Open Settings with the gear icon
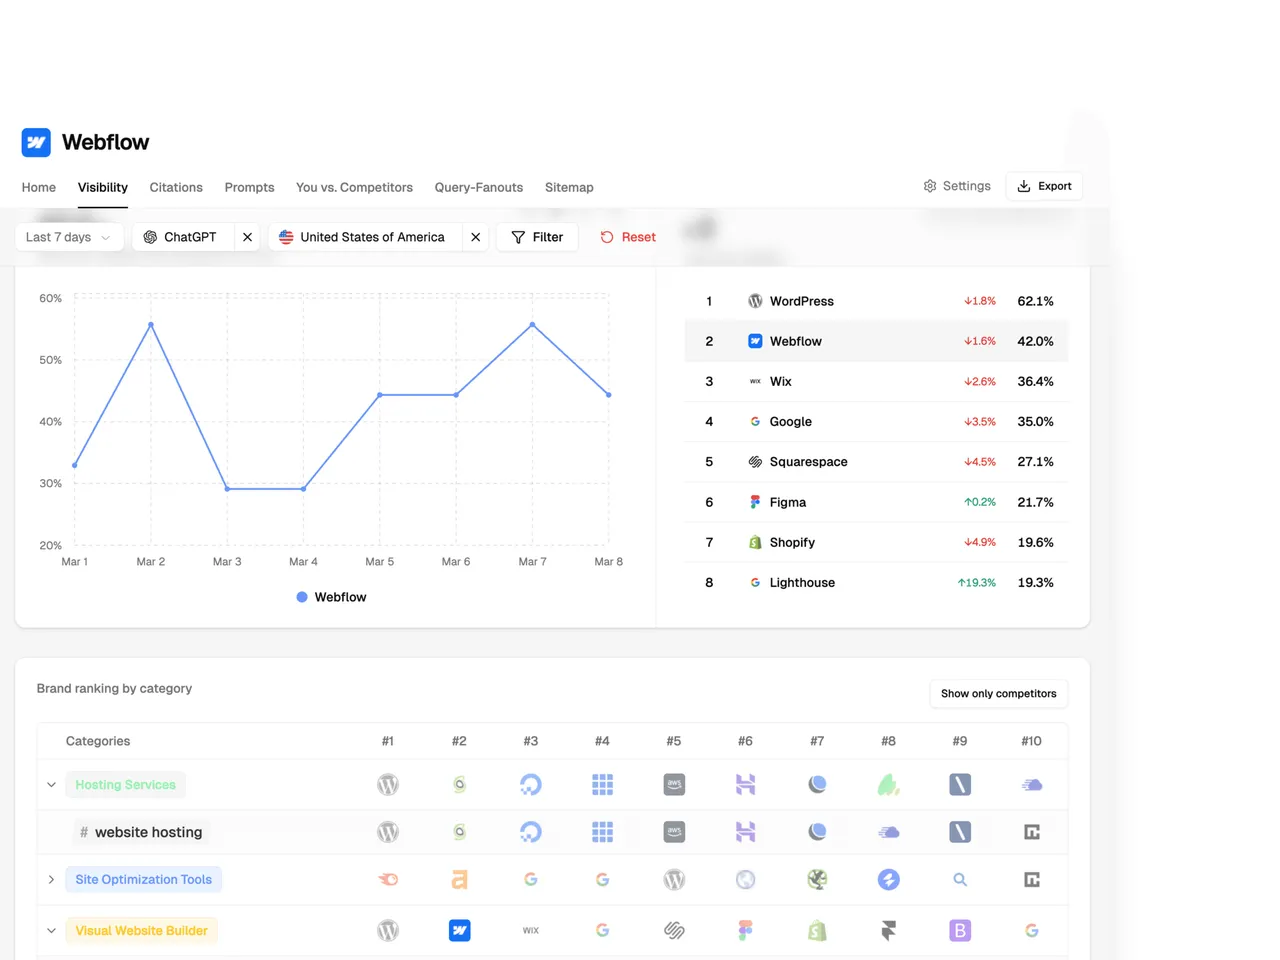The image size is (1280, 960). 957,186
